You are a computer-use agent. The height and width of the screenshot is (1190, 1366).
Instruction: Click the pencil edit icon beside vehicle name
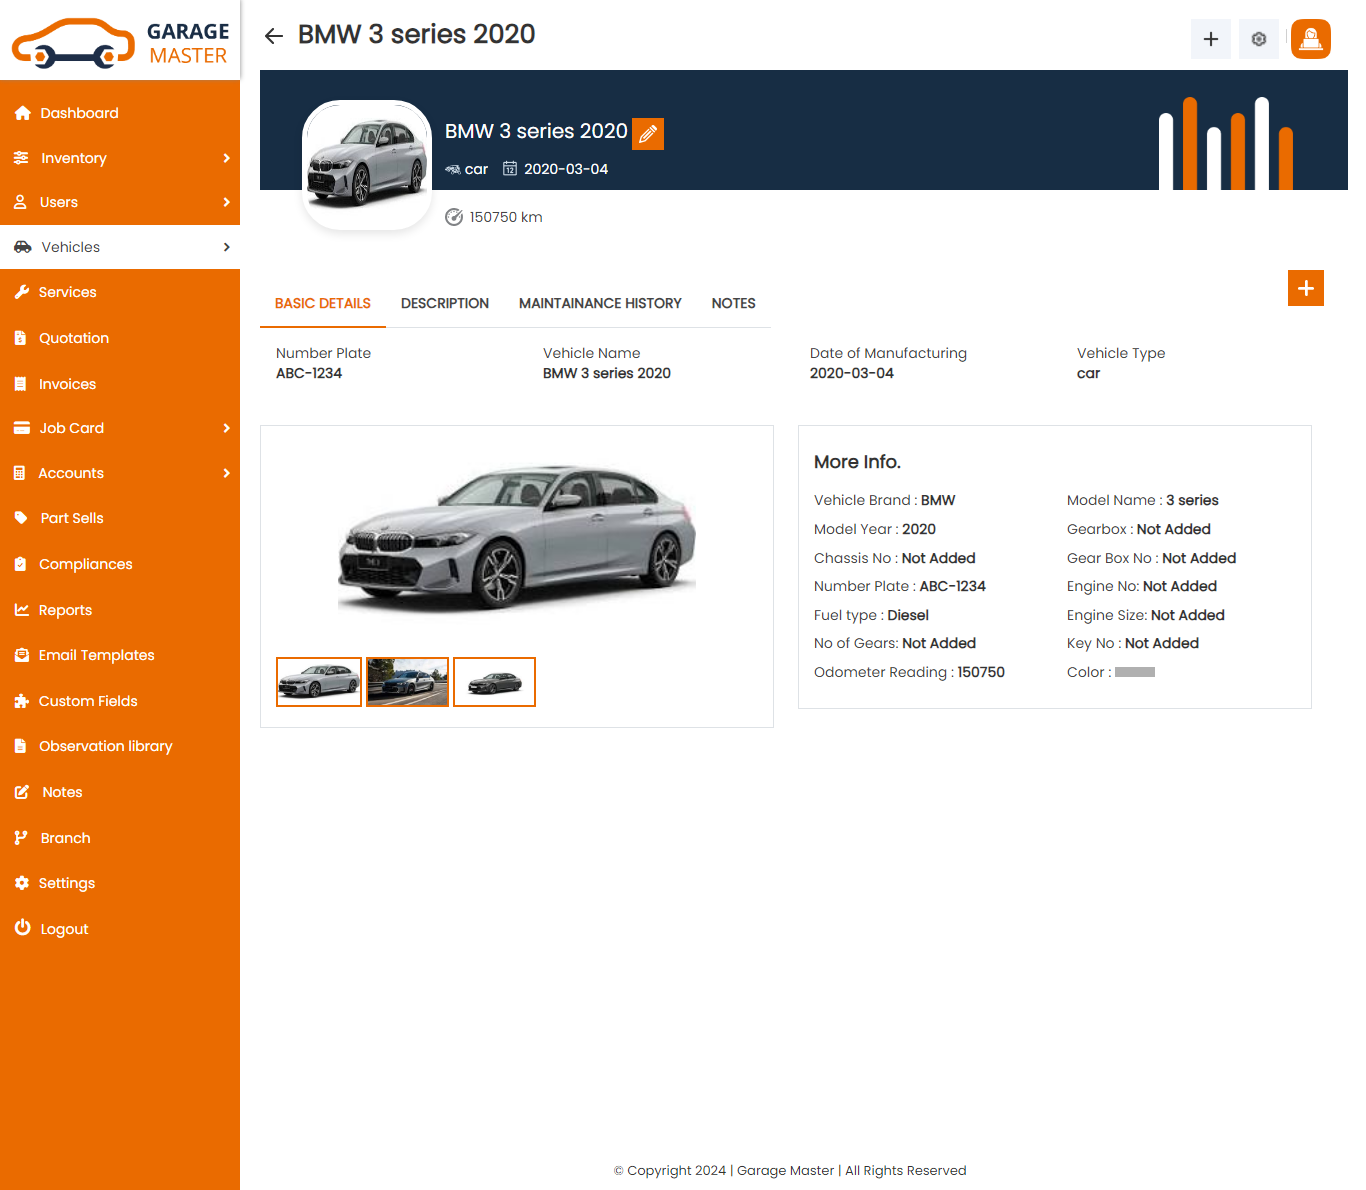tap(648, 133)
